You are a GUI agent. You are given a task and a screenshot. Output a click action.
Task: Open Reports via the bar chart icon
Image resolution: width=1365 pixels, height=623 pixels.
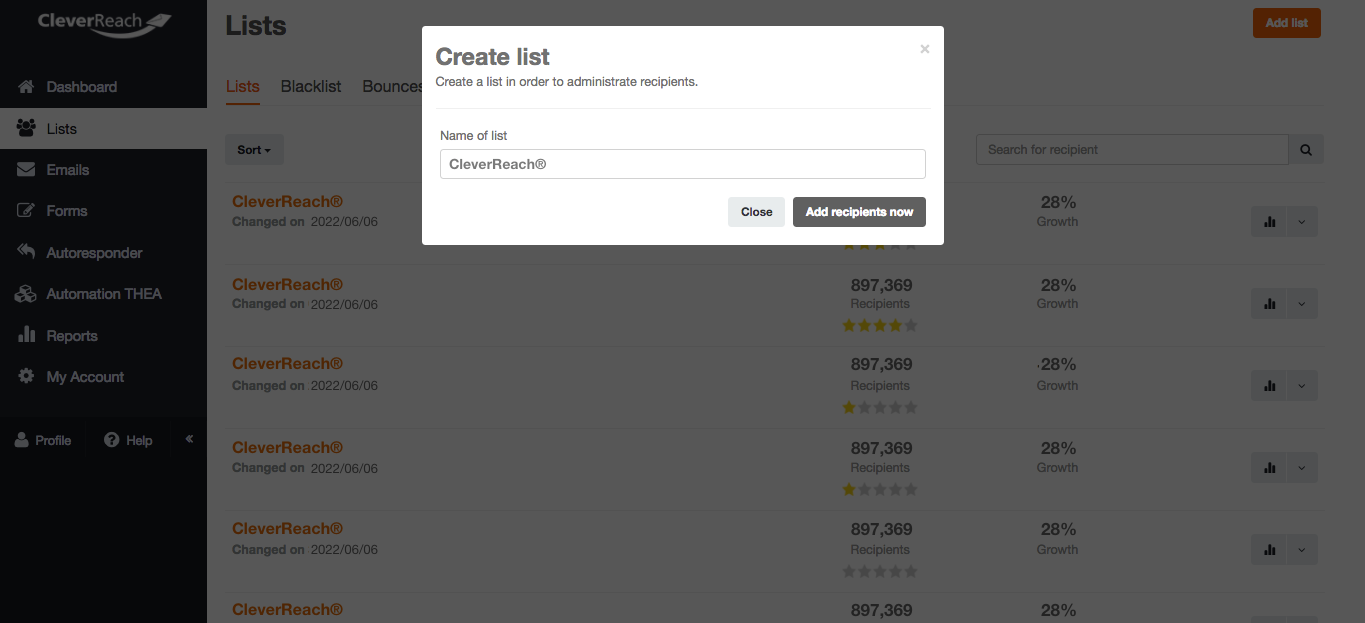click(x=27, y=335)
